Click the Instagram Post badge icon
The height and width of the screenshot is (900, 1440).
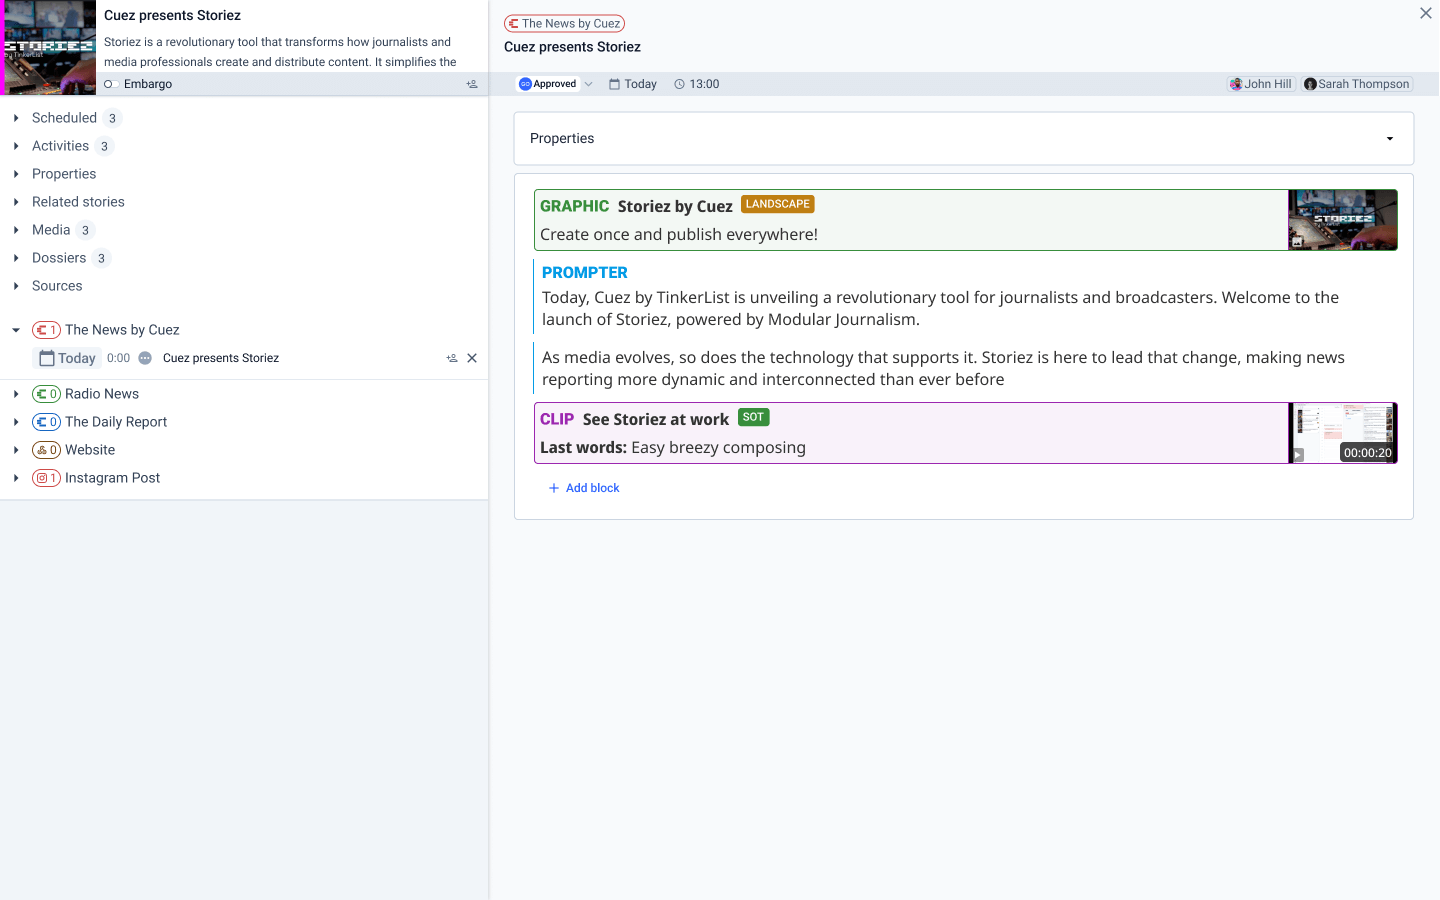coord(46,478)
